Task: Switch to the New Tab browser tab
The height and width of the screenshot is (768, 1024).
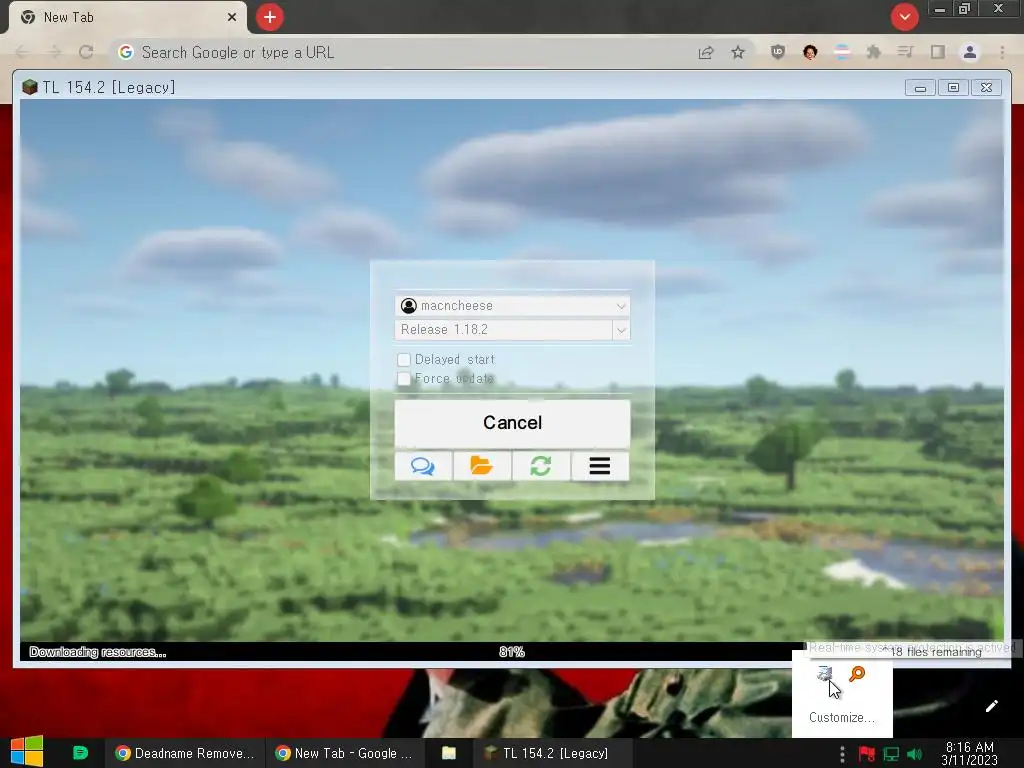Action: coord(127,18)
